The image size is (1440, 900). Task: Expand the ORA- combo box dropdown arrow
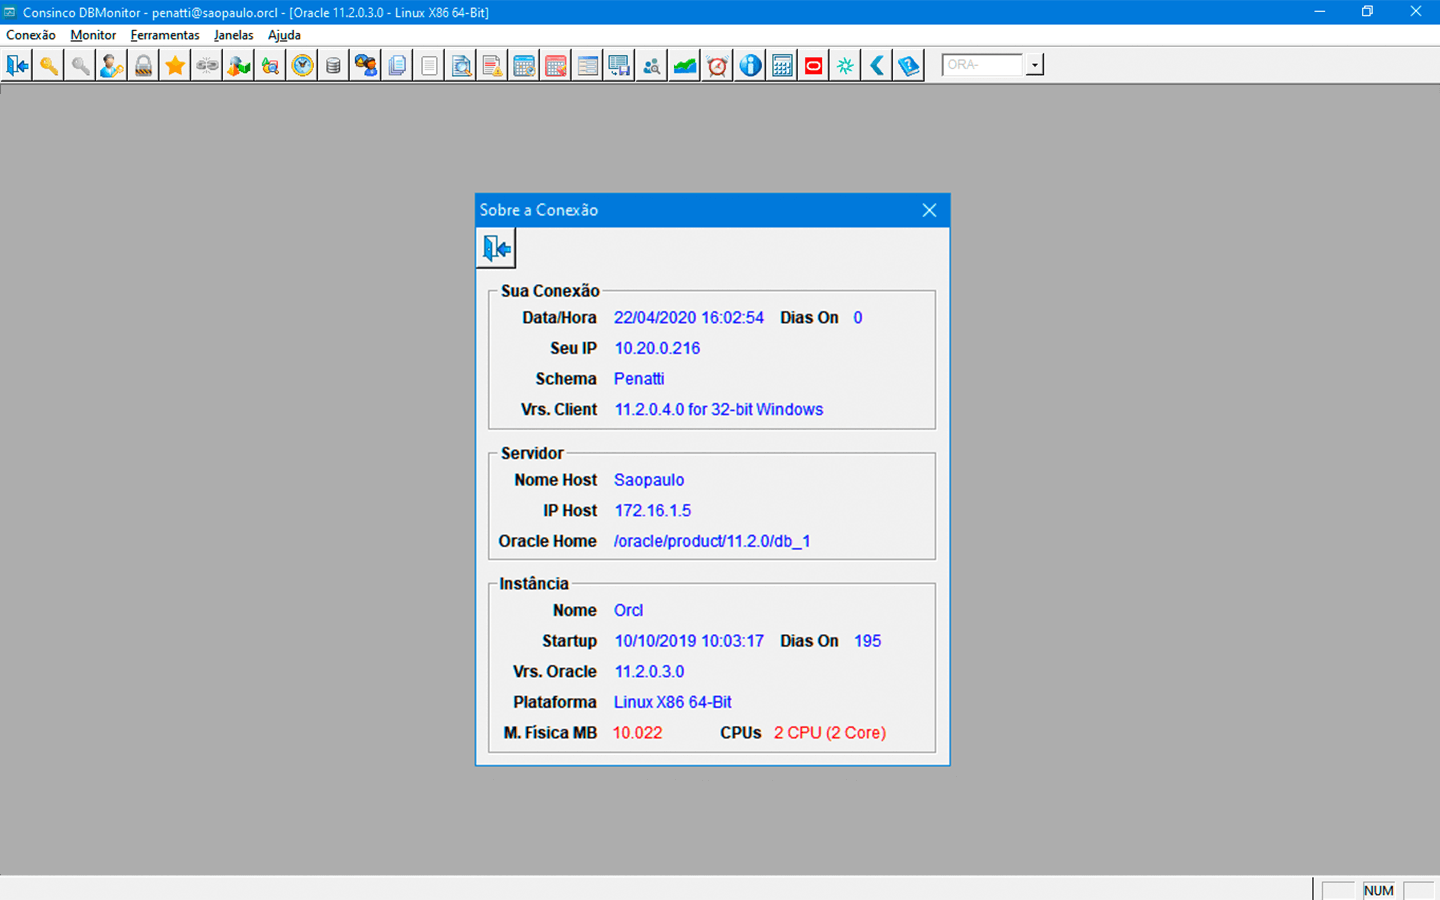pyautogui.click(x=1035, y=66)
